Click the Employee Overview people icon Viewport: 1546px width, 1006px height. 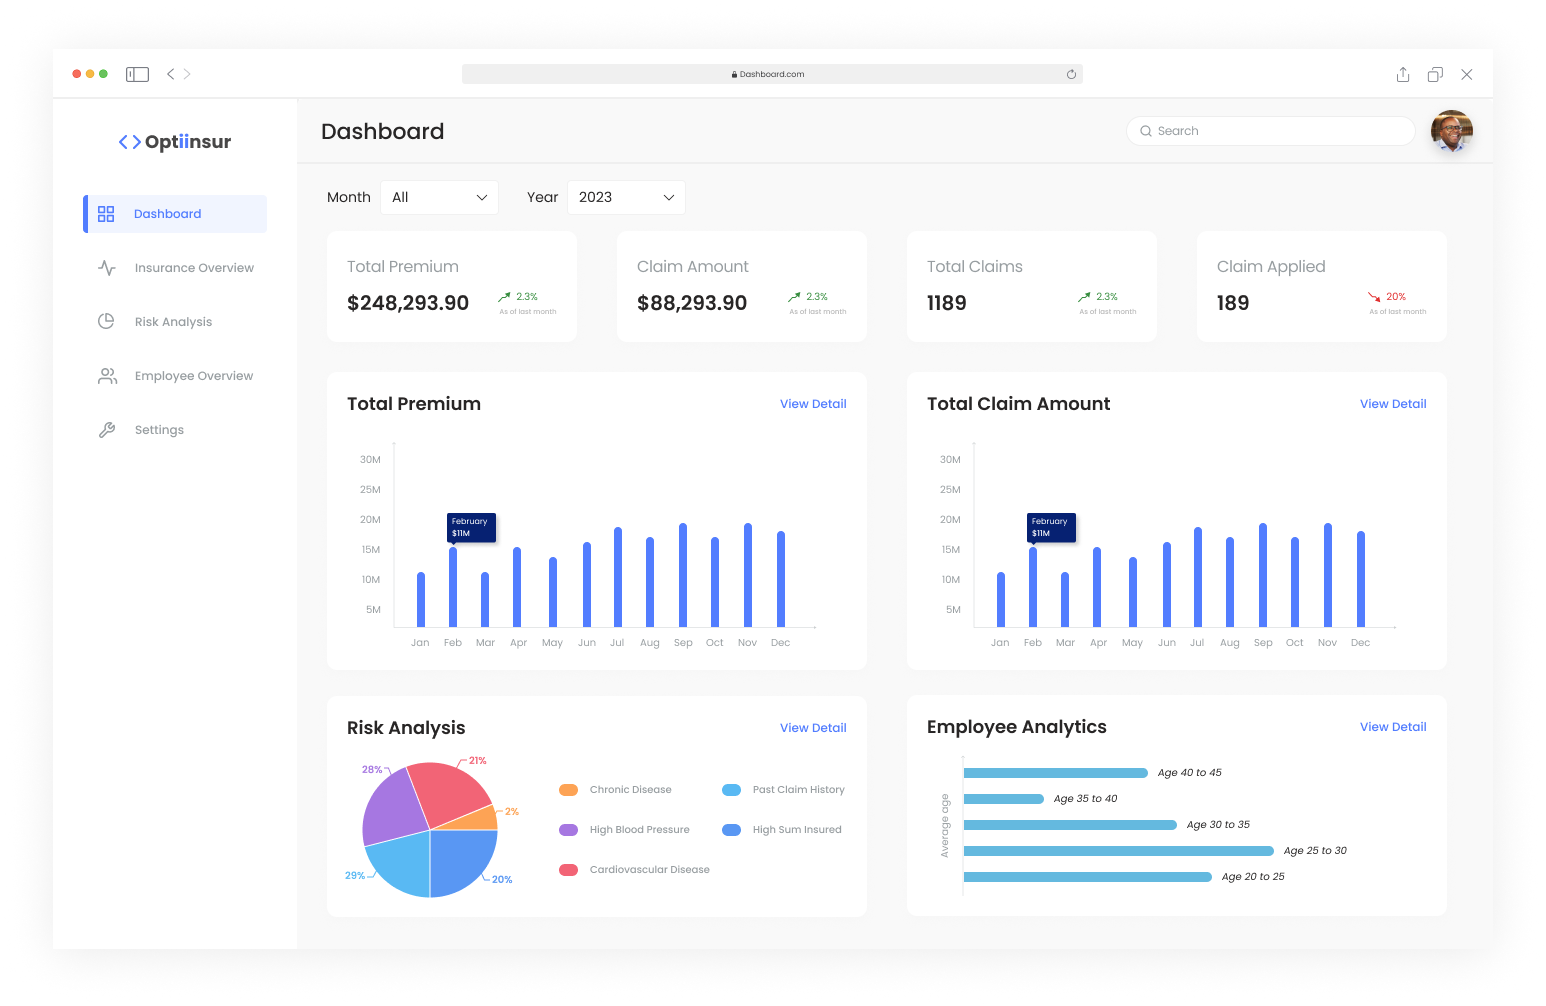pos(107,376)
